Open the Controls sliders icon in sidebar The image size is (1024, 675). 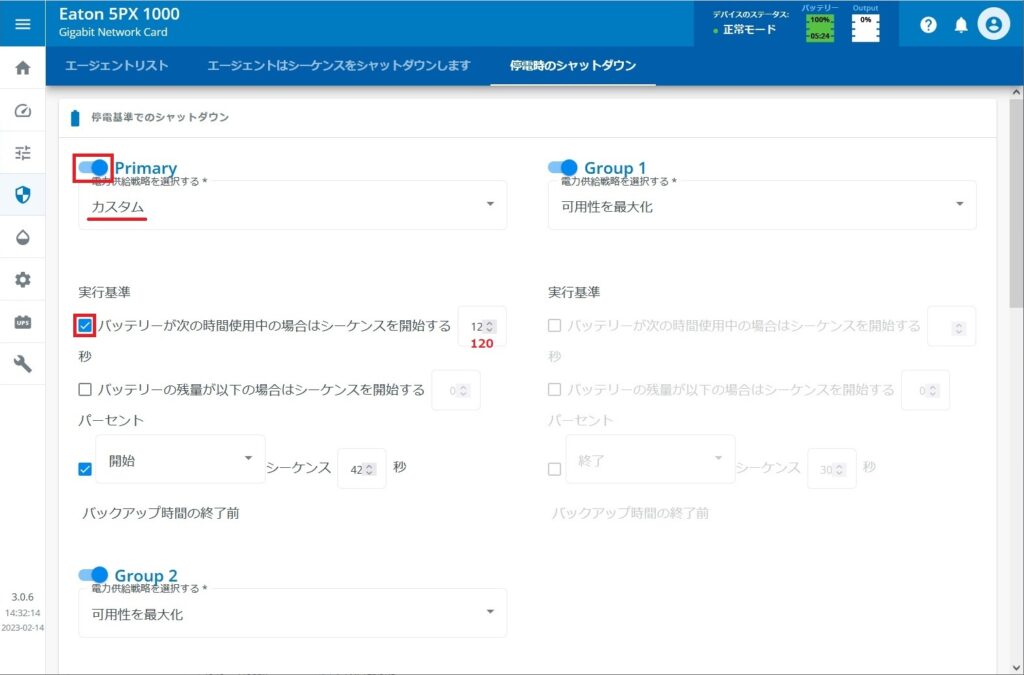(x=22, y=152)
